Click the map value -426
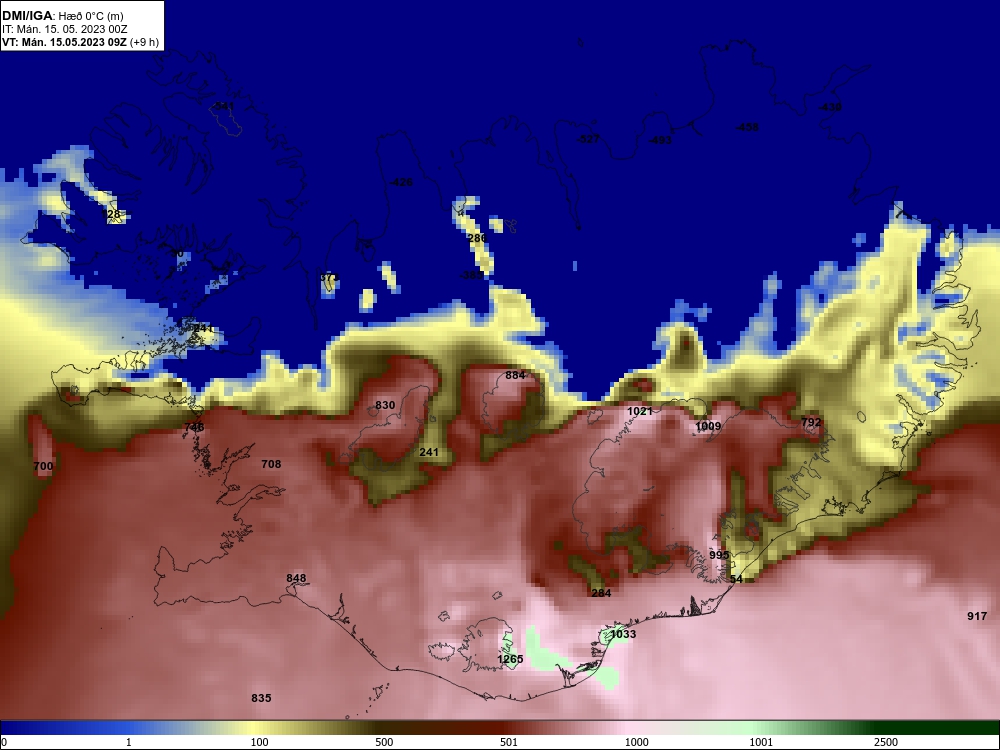This screenshot has width=1000, height=750. (x=401, y=182)
